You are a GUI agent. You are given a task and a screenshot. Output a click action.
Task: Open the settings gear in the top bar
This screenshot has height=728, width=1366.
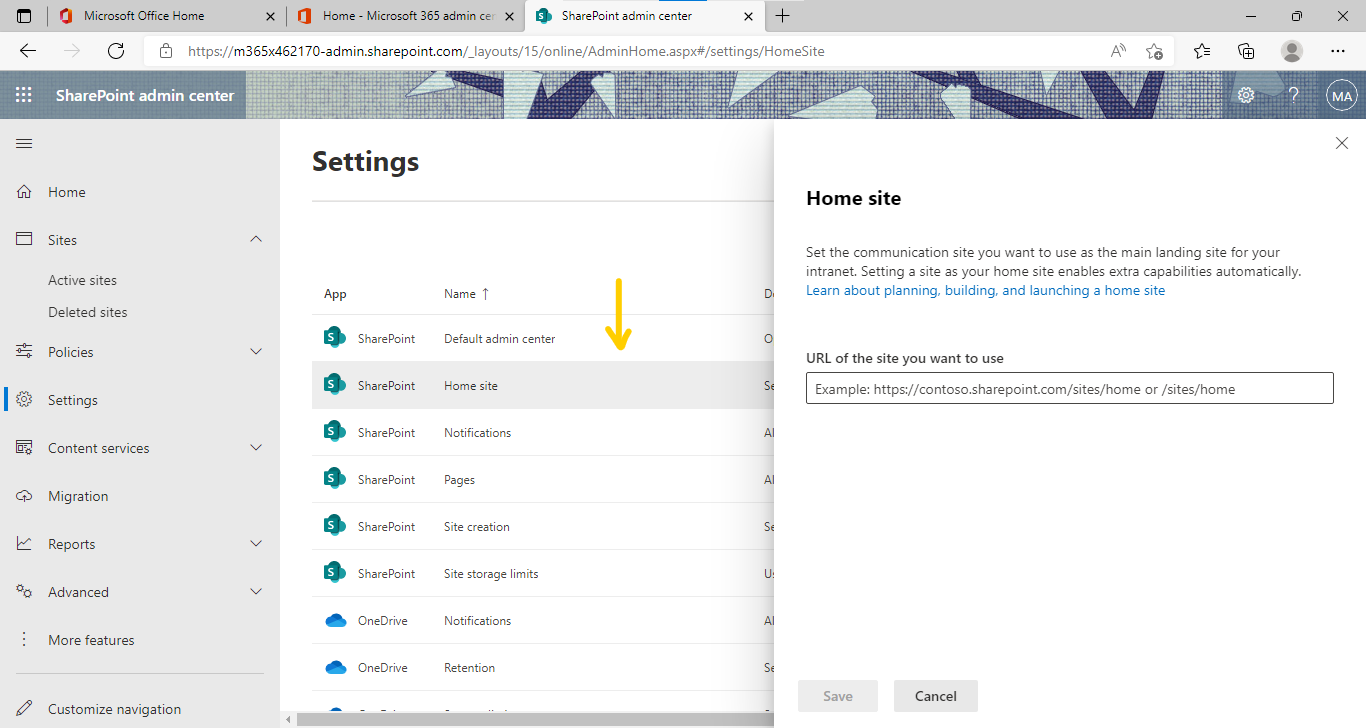click(x=1245, y=95)
